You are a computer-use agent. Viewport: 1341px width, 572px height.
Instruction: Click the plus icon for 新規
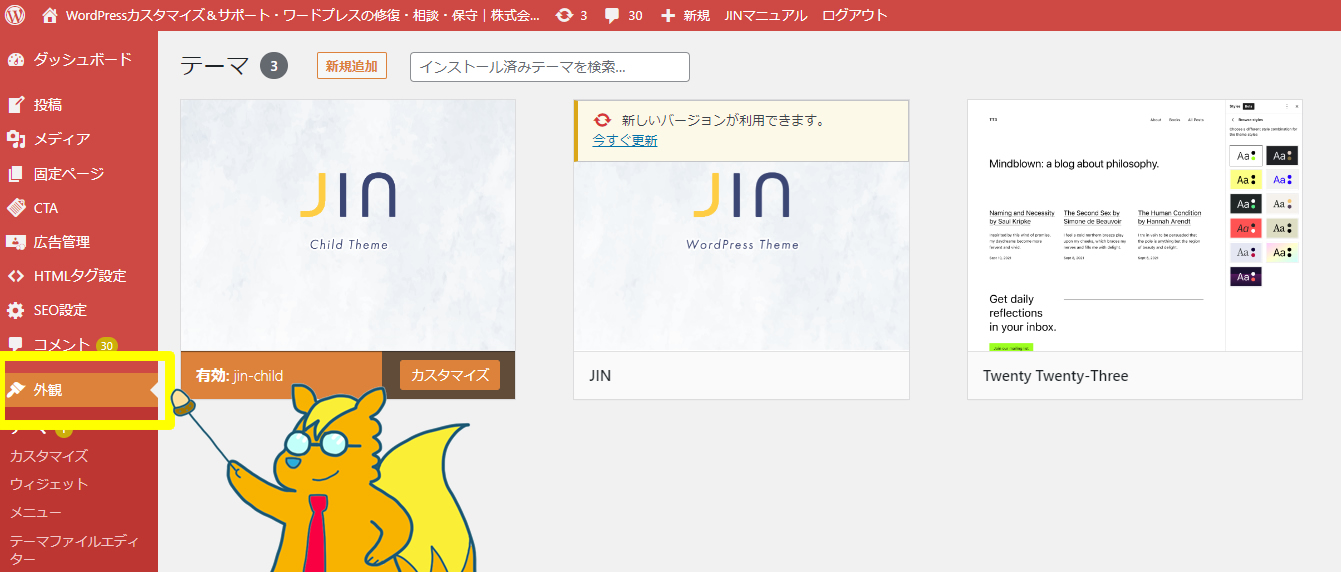[668, 16]
